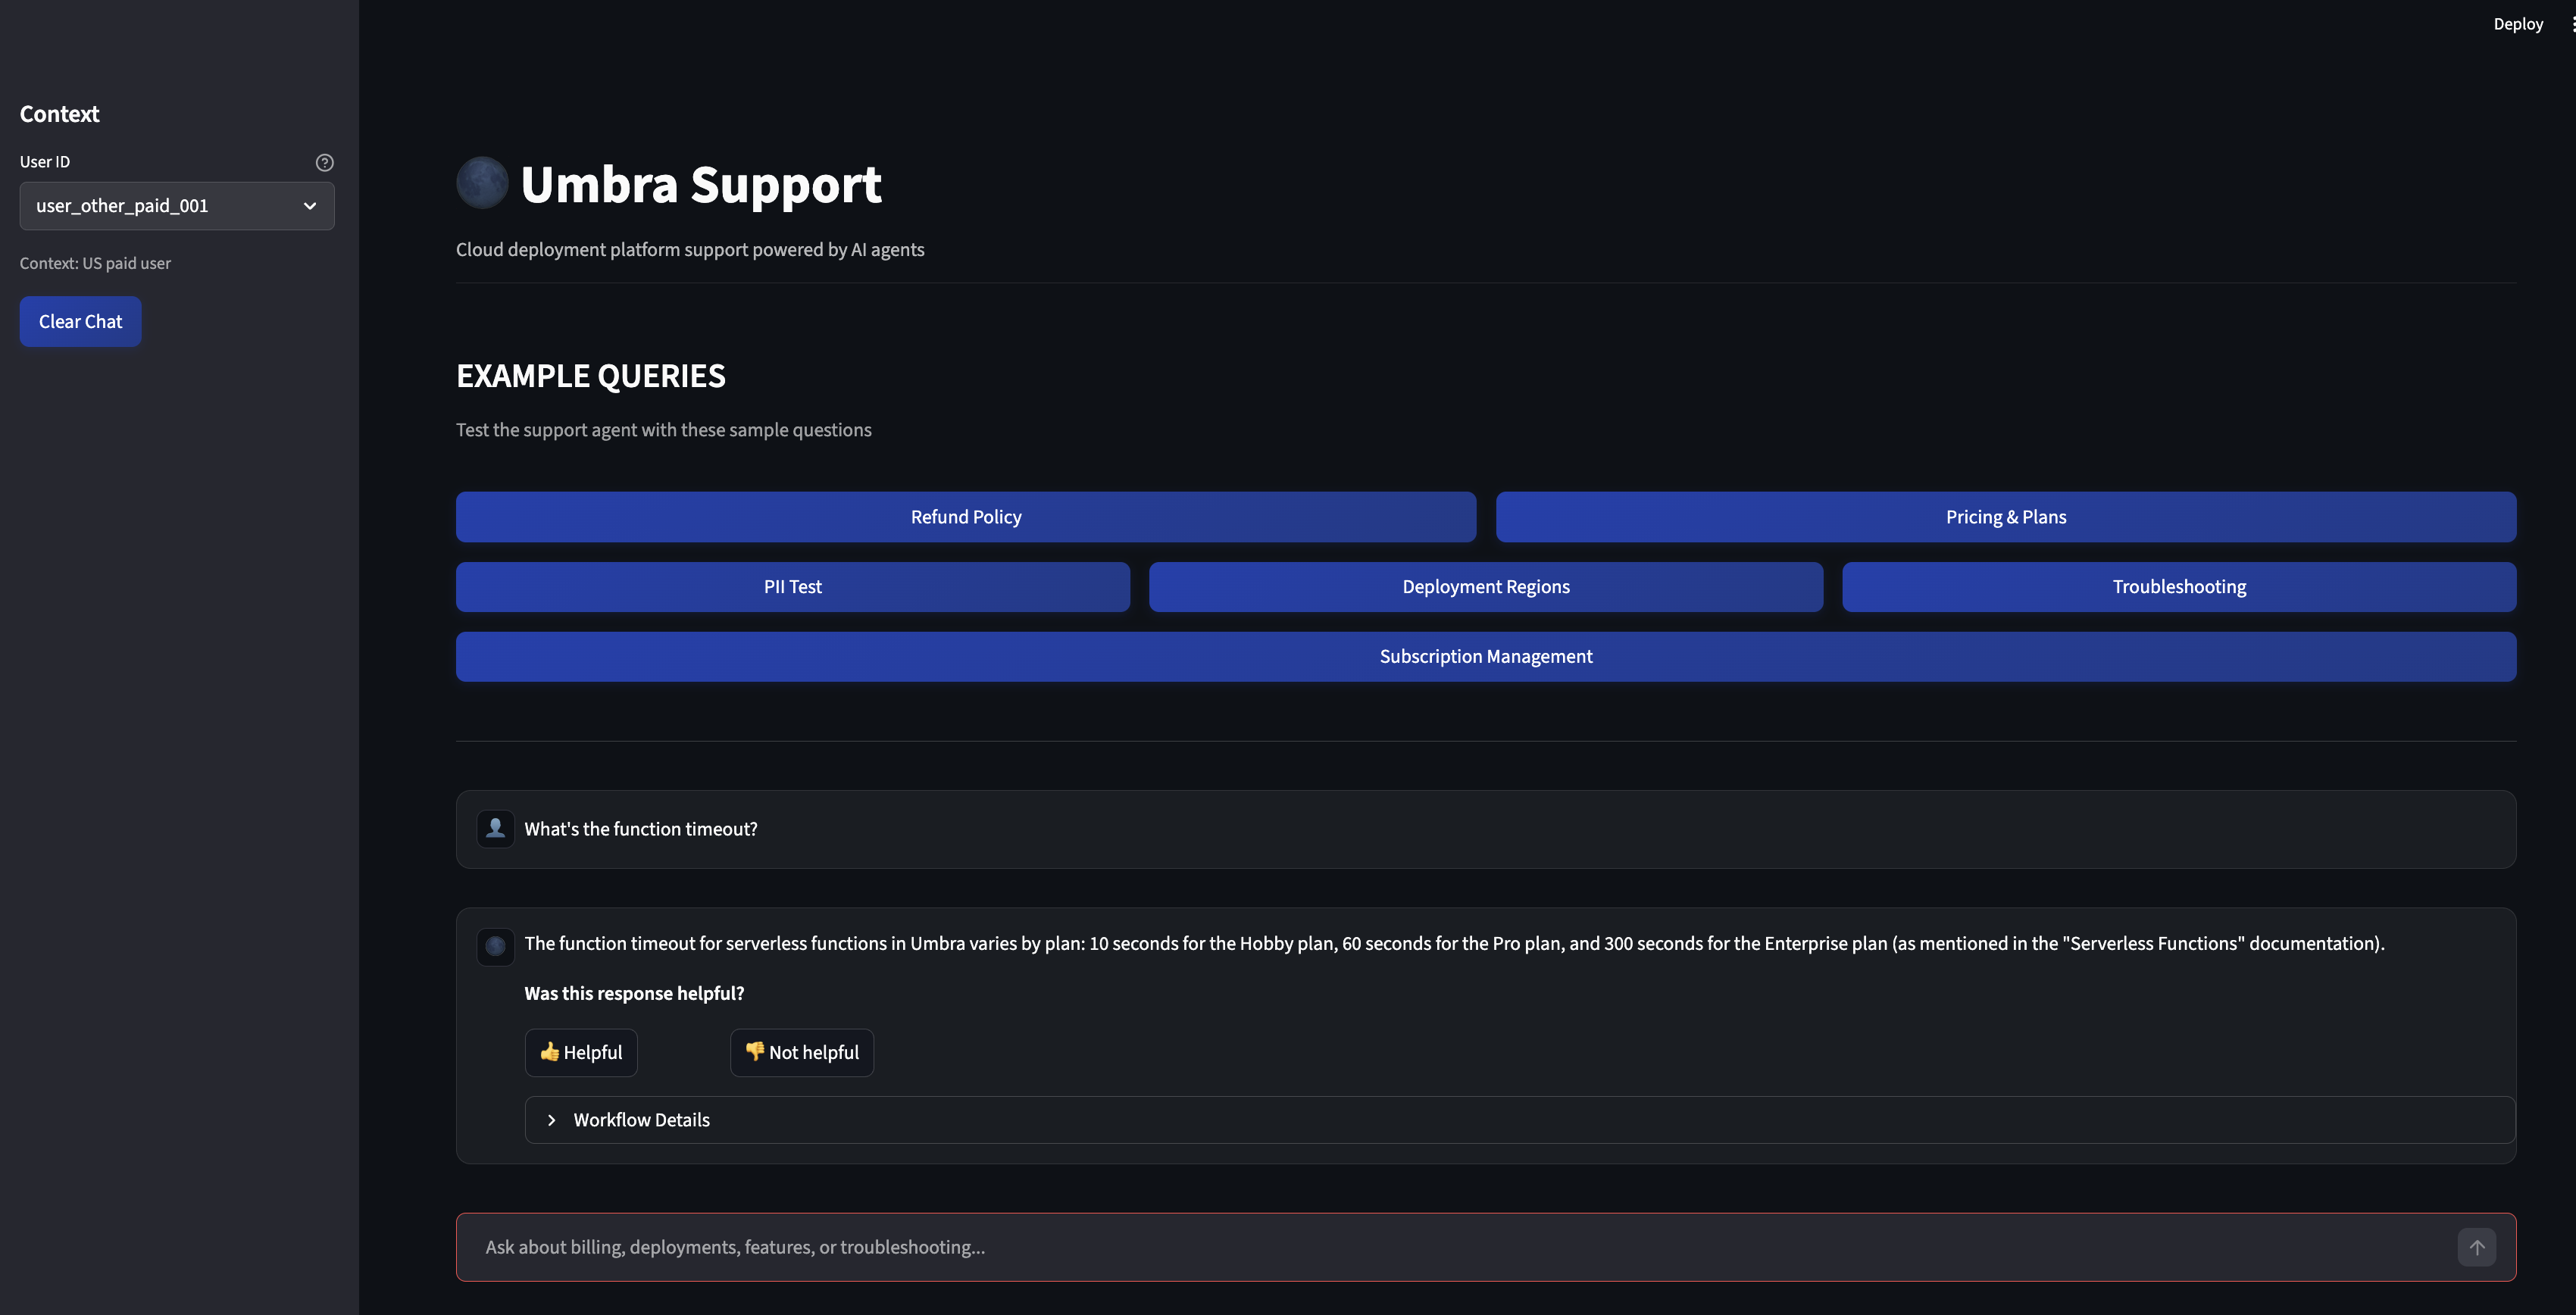Click the thumbs-up icon on Helpful

pyautogui.click(x=549, y=1052)
